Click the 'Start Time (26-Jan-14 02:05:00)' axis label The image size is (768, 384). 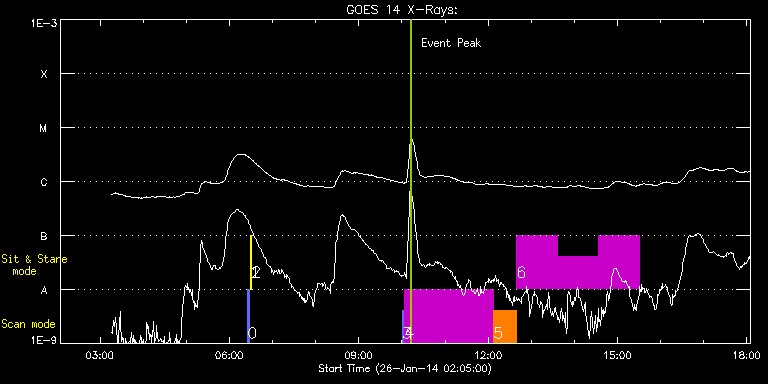click(x=405, y=368)
